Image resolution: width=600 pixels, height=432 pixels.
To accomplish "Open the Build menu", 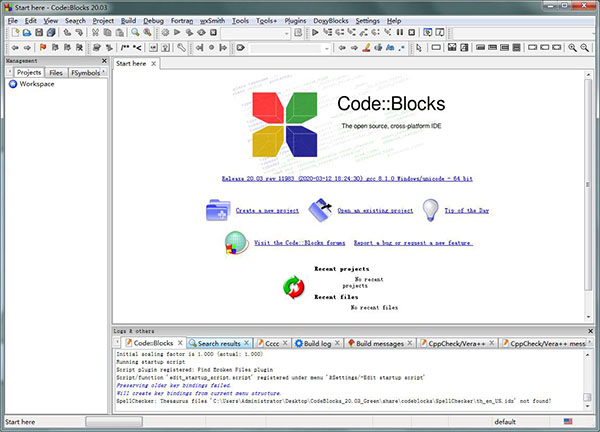I will pyautogui.click(x=129, y=21).
